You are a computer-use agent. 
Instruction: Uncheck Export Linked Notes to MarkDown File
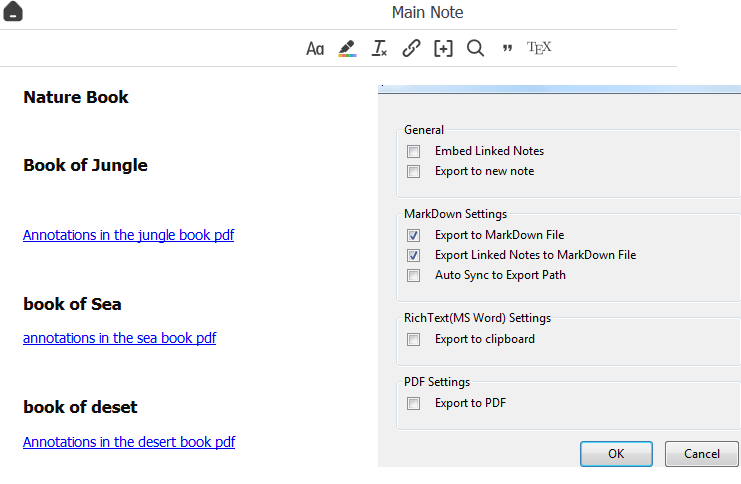click(414, 256)
